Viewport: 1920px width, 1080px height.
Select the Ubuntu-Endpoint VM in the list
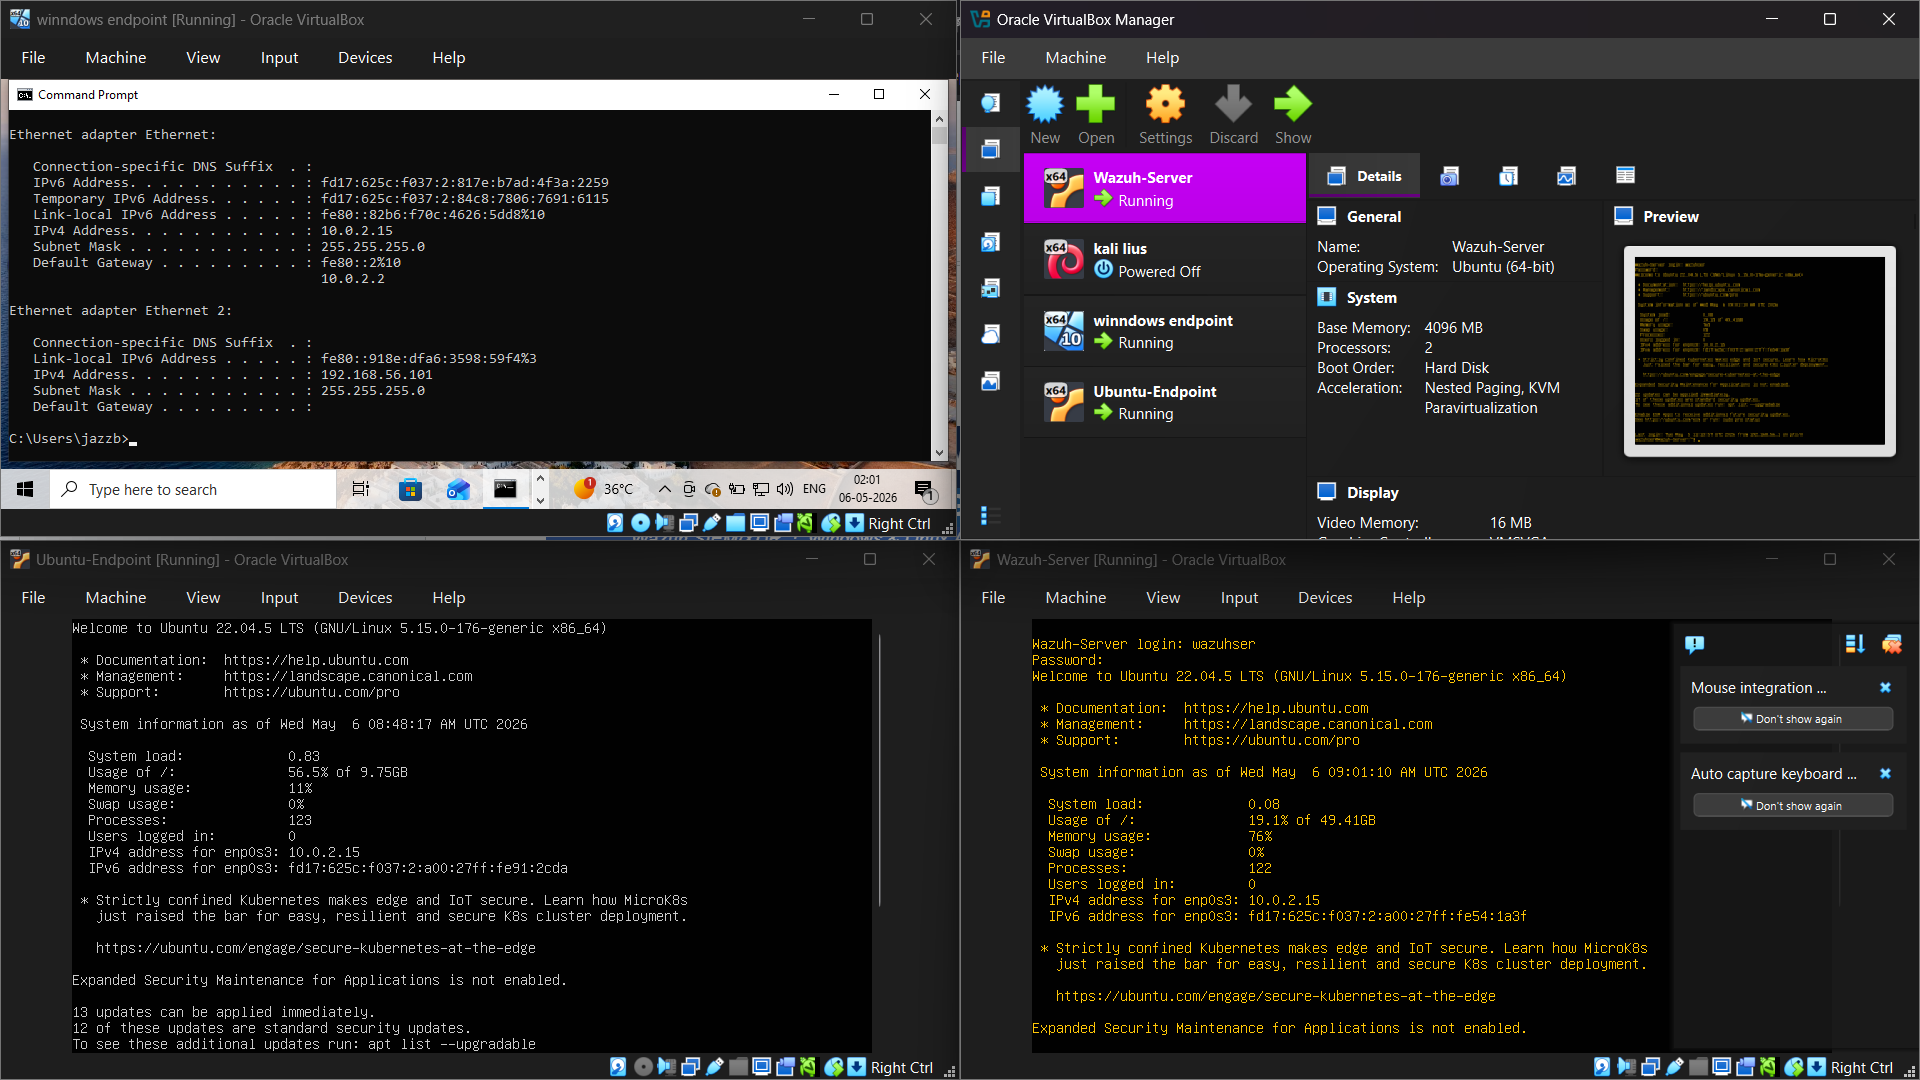pyautogui.click(x=1164, y=402)
